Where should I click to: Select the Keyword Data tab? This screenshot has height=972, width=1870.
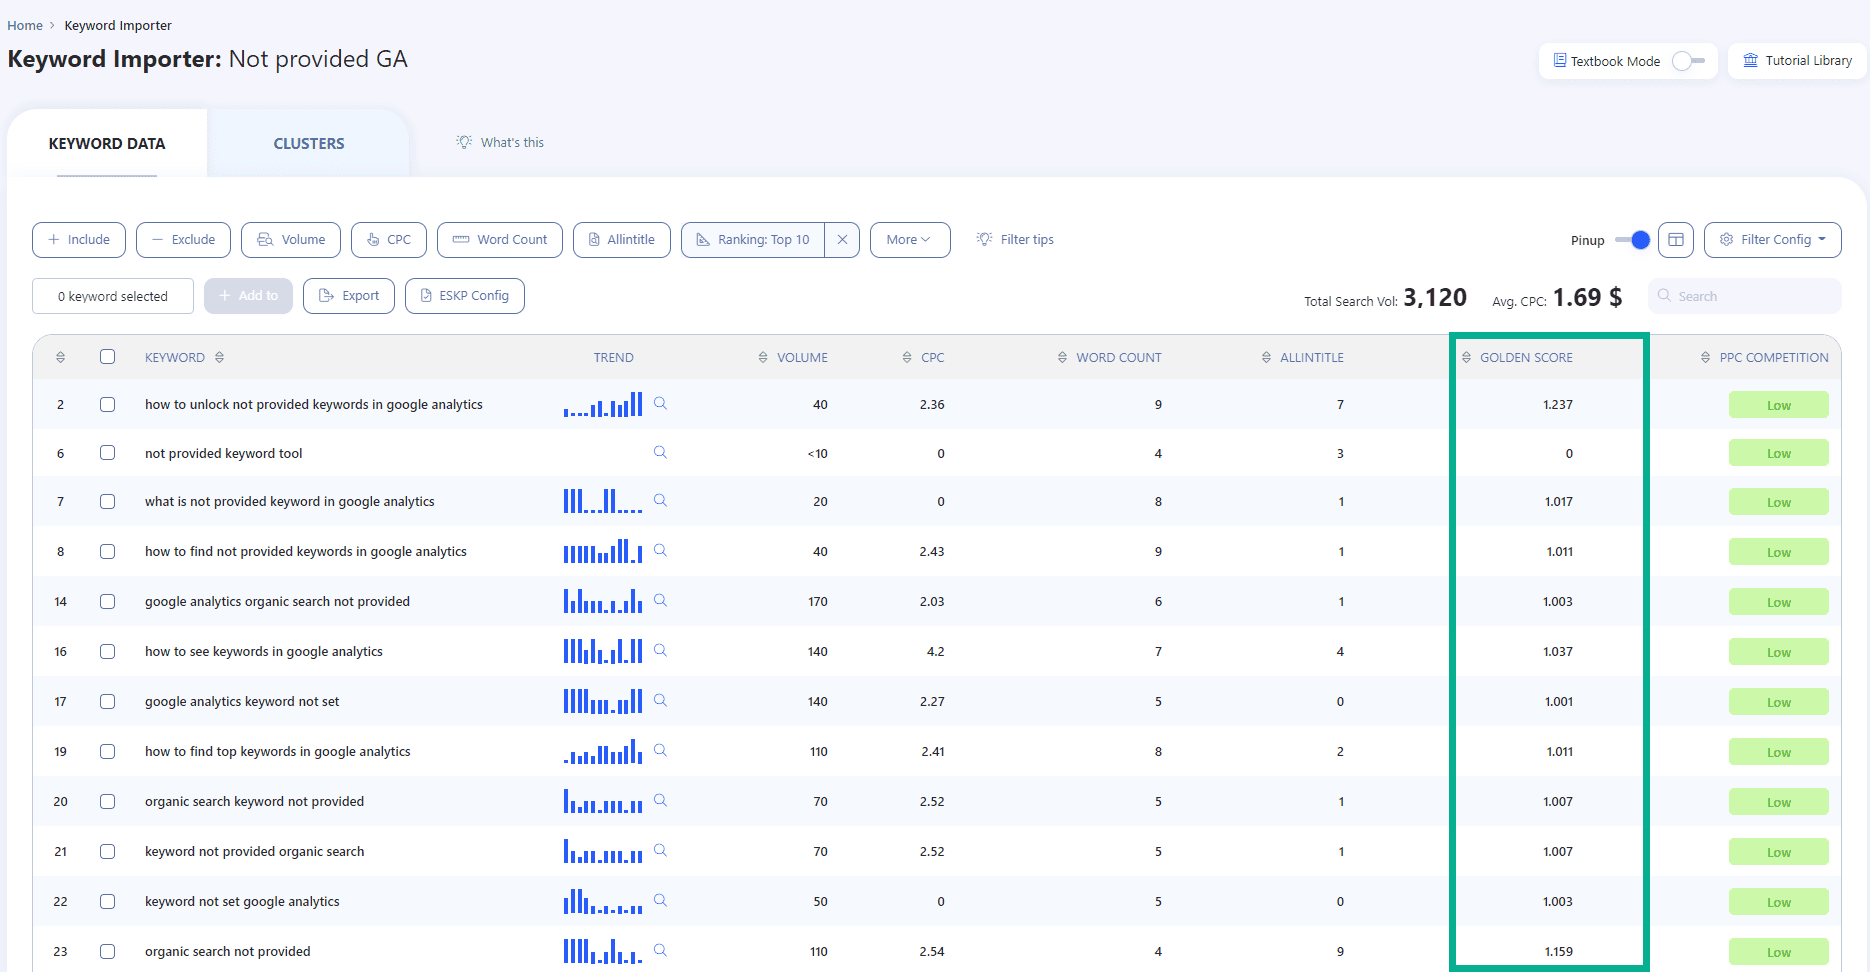click(x=107, y=144)
